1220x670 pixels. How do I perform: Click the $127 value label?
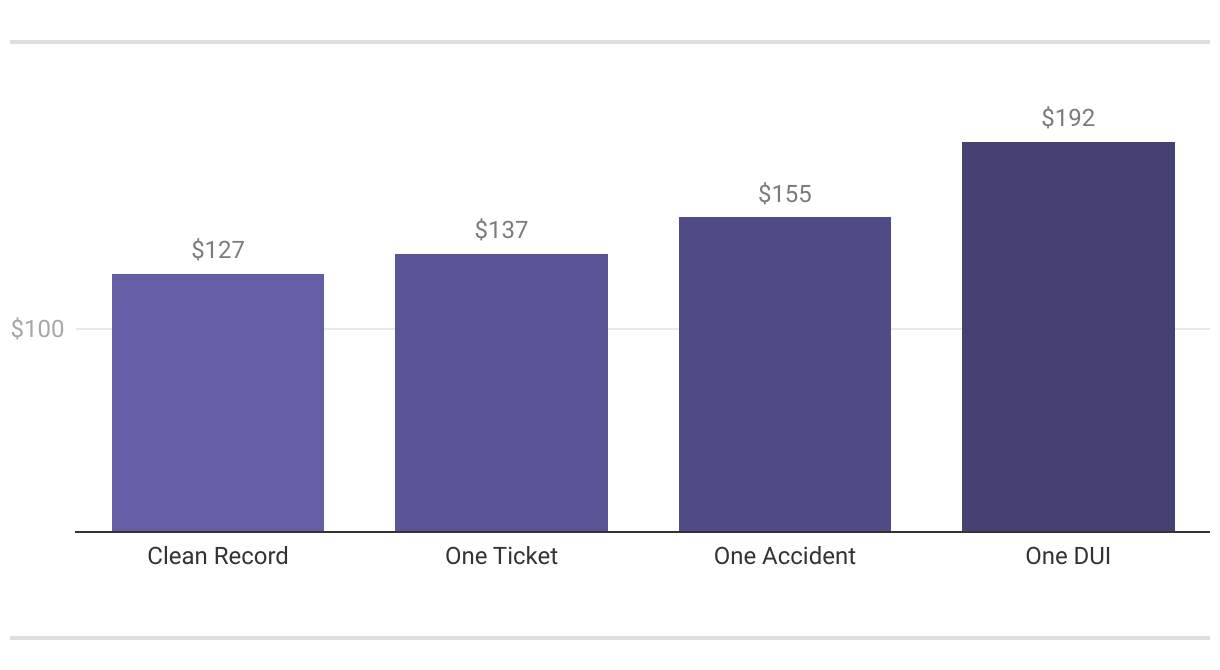(218, 250)
